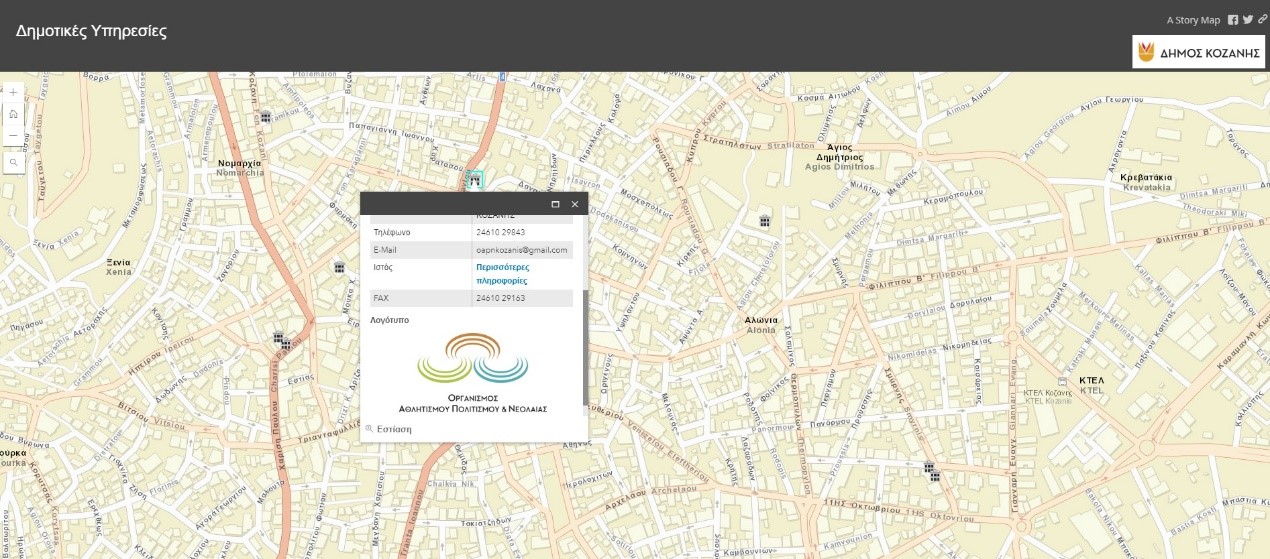Select the highlighted building marker above popup
The width and height of the screenshot is (1270, 559).
coord(474,180)
